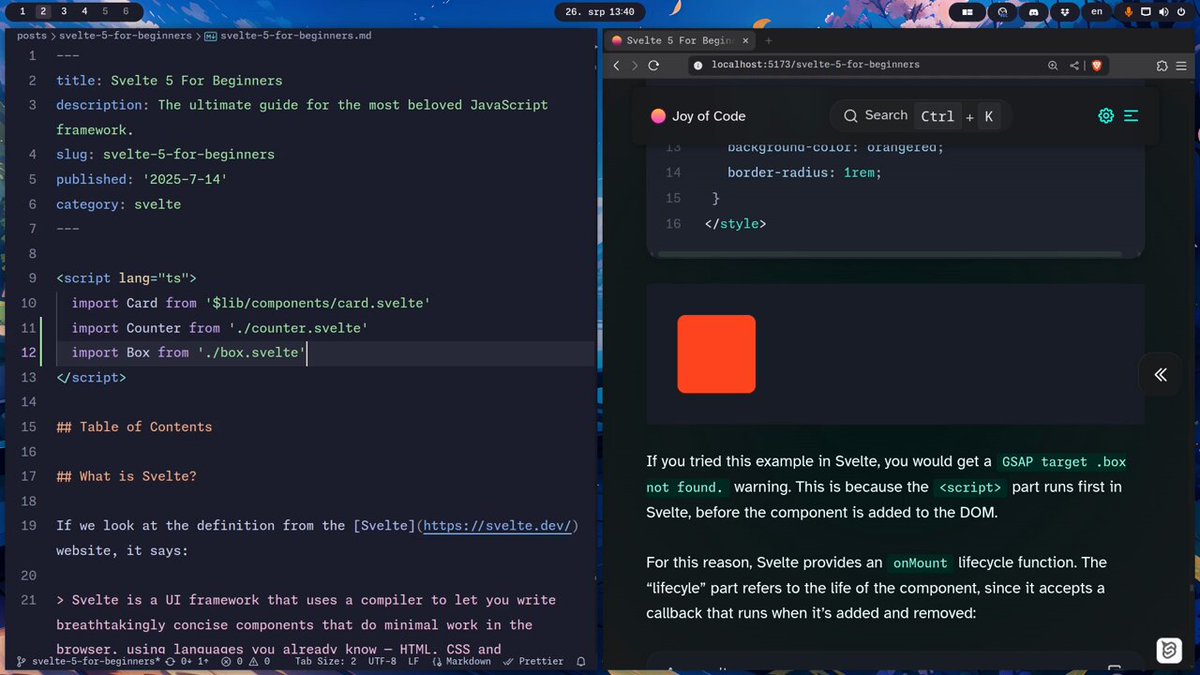Switch to workspace 1 in top bar

pyautogui.click(x=22, y=11)
